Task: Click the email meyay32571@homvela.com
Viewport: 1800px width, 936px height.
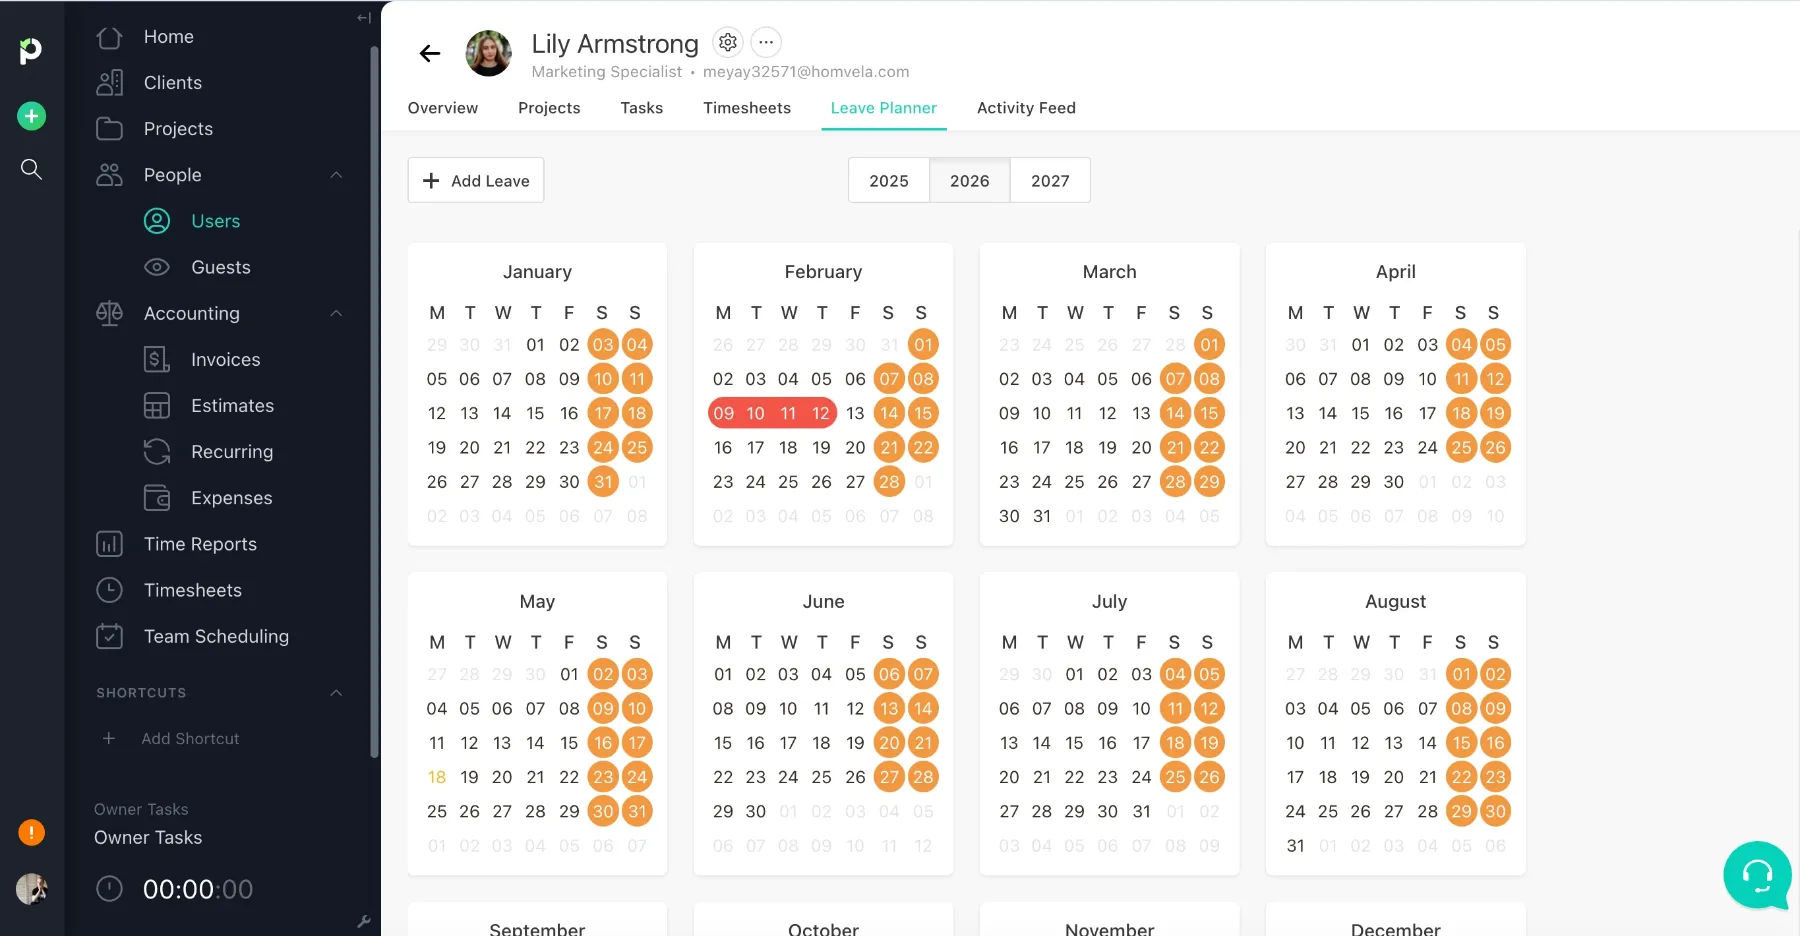Action: (x=806, y=72)
